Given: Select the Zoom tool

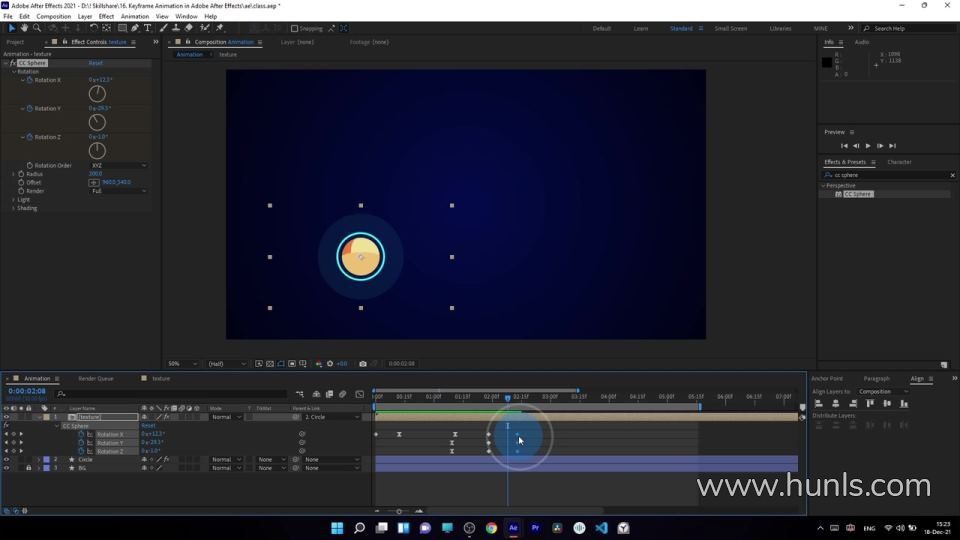Looking at the screenshot, I should (x=37, y=28).
